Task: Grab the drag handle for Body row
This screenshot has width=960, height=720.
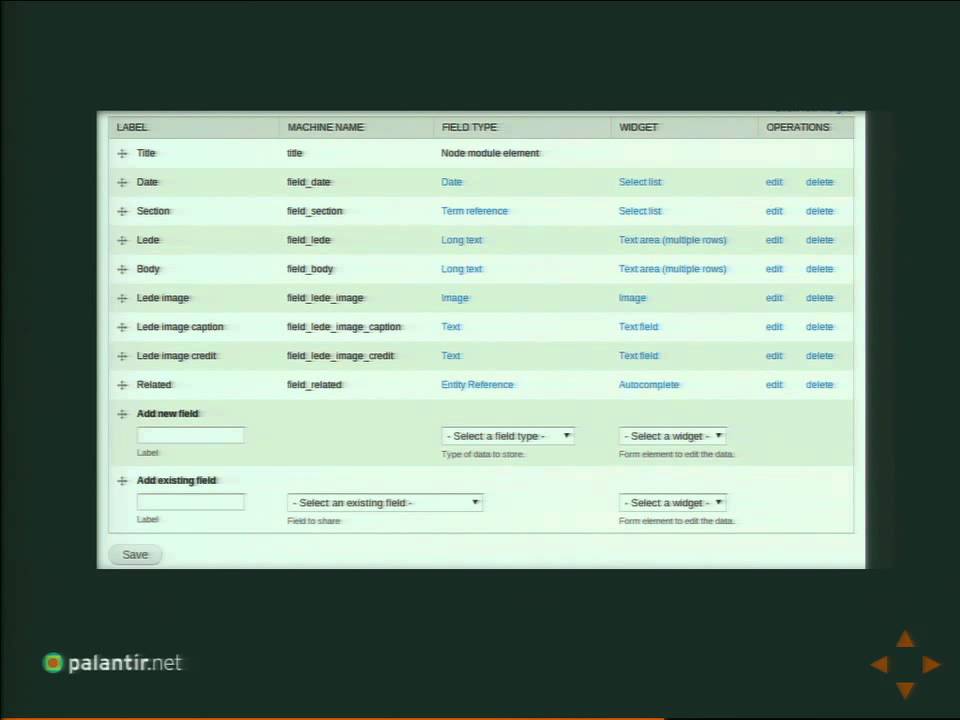Action: [122, 269]
